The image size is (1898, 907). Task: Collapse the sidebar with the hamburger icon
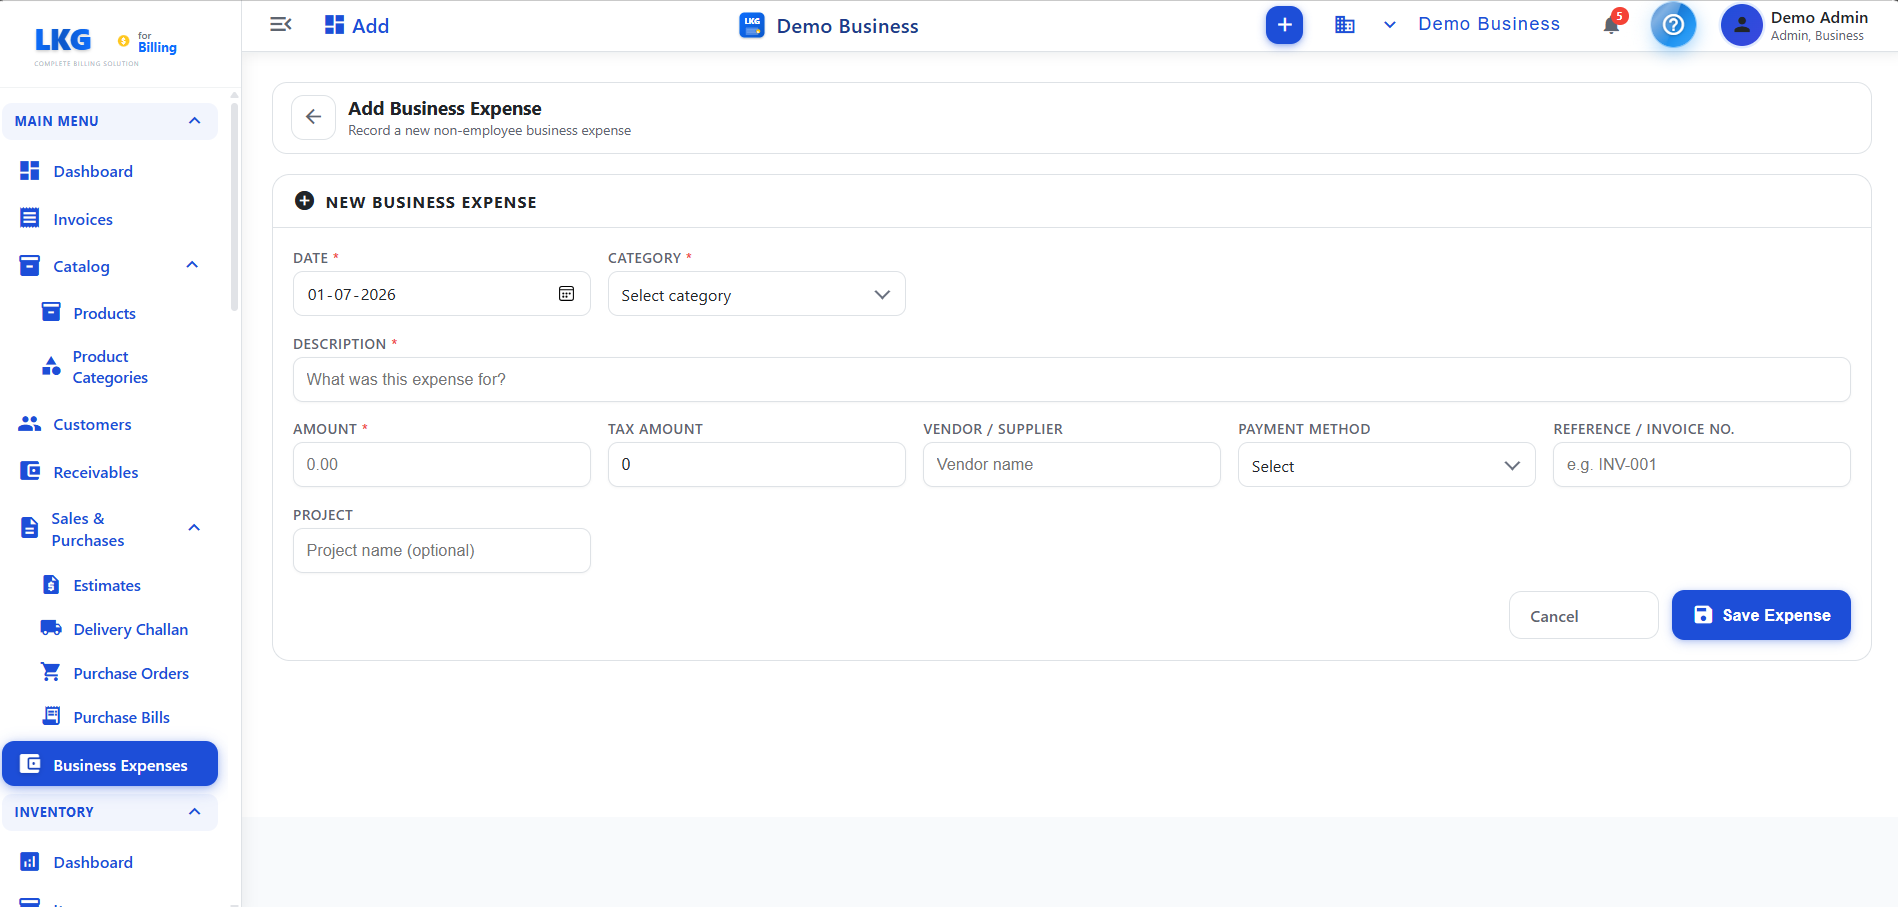coord(281,24)
